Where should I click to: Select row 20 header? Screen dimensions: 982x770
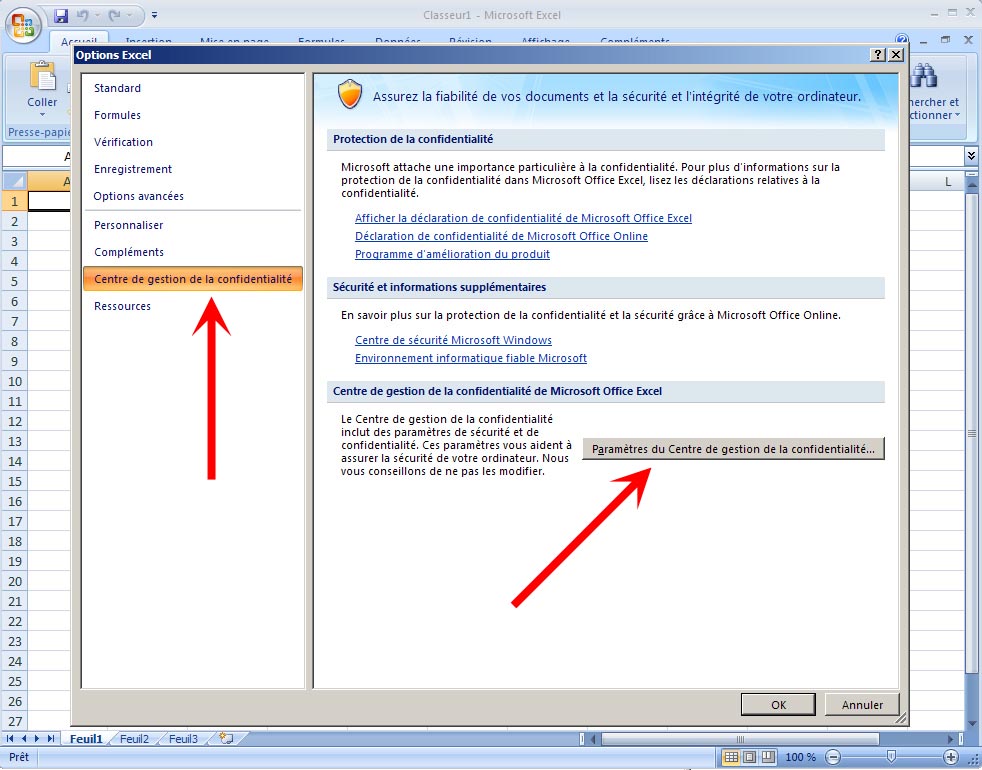click(14, 581)
